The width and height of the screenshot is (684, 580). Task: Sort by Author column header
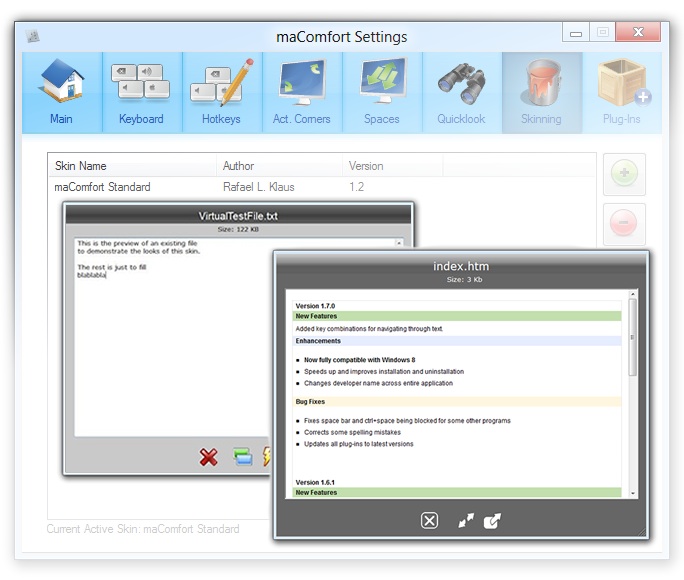pos(279,166)
